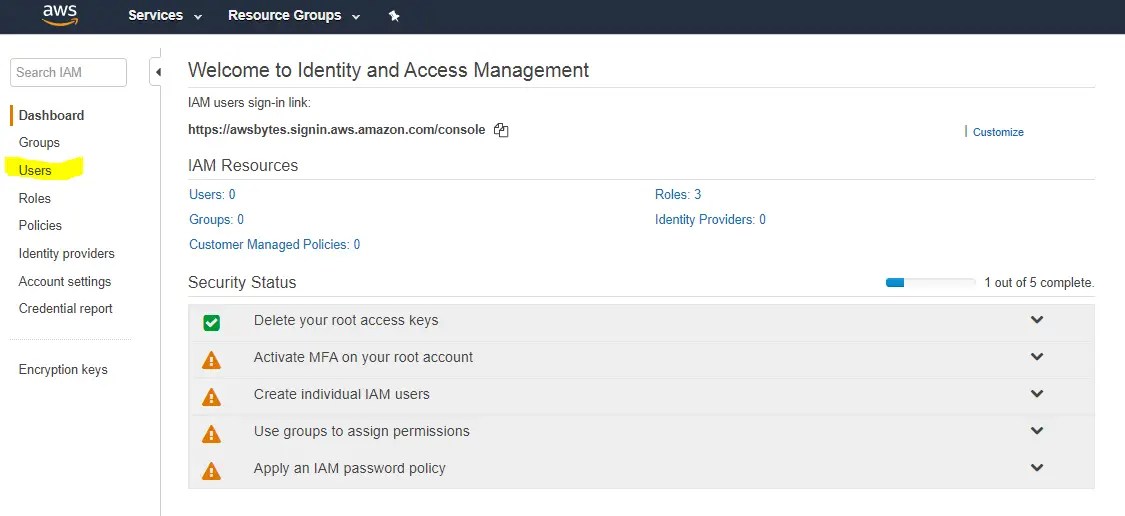The image size is (1125, 516).
Task: Open Groups in the sidebar
Action: [39, 143]
